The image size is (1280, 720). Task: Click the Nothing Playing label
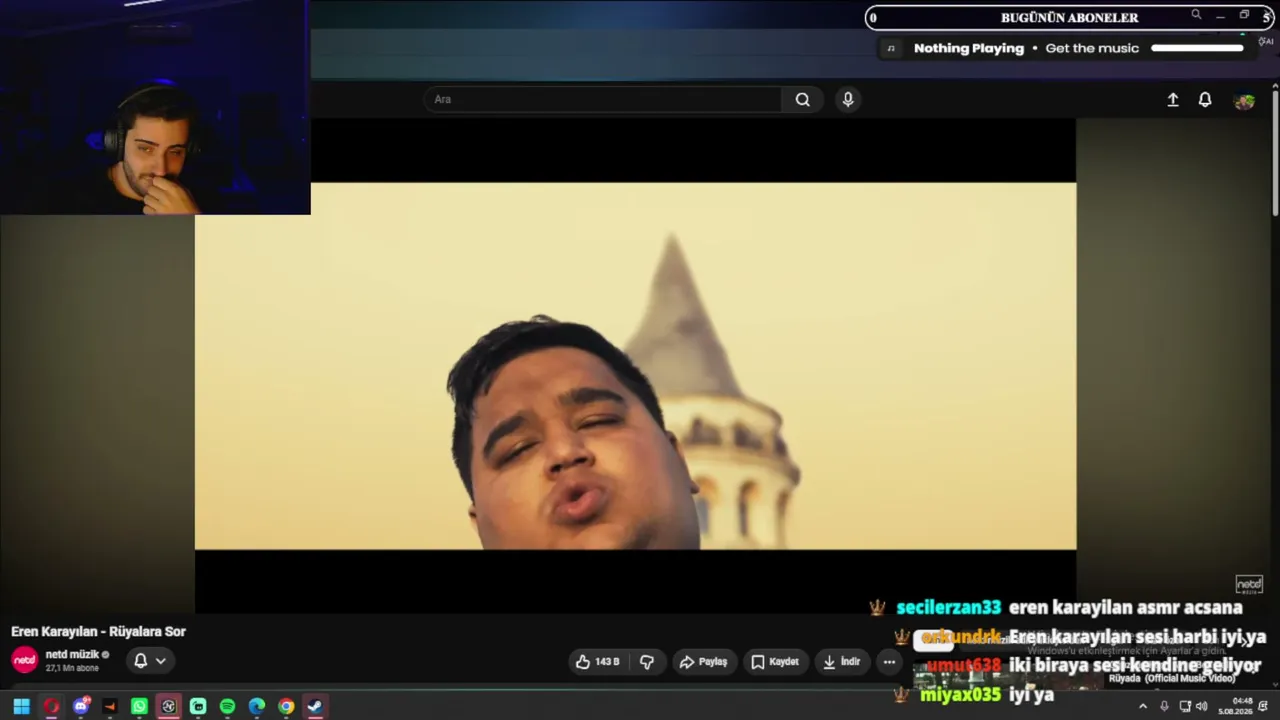tap(969, 48)
